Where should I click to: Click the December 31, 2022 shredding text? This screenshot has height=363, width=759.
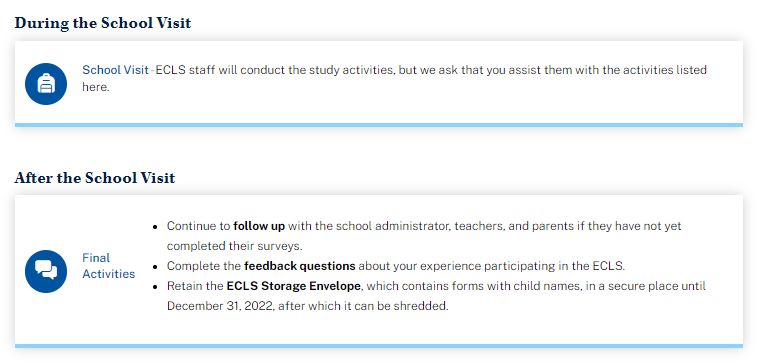(308, 306)
